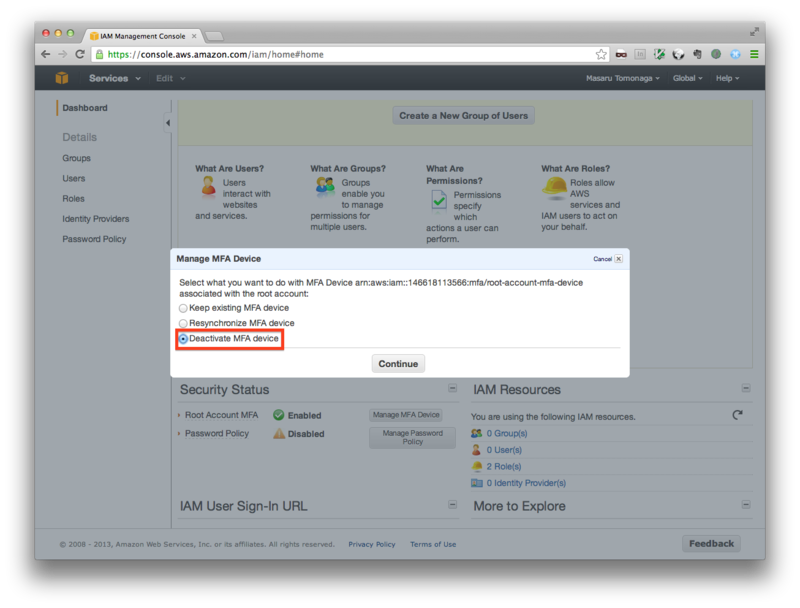This screenshot has width=800, height=608.
Task: Open the Terms of Use link
Action: click(433, 544)
